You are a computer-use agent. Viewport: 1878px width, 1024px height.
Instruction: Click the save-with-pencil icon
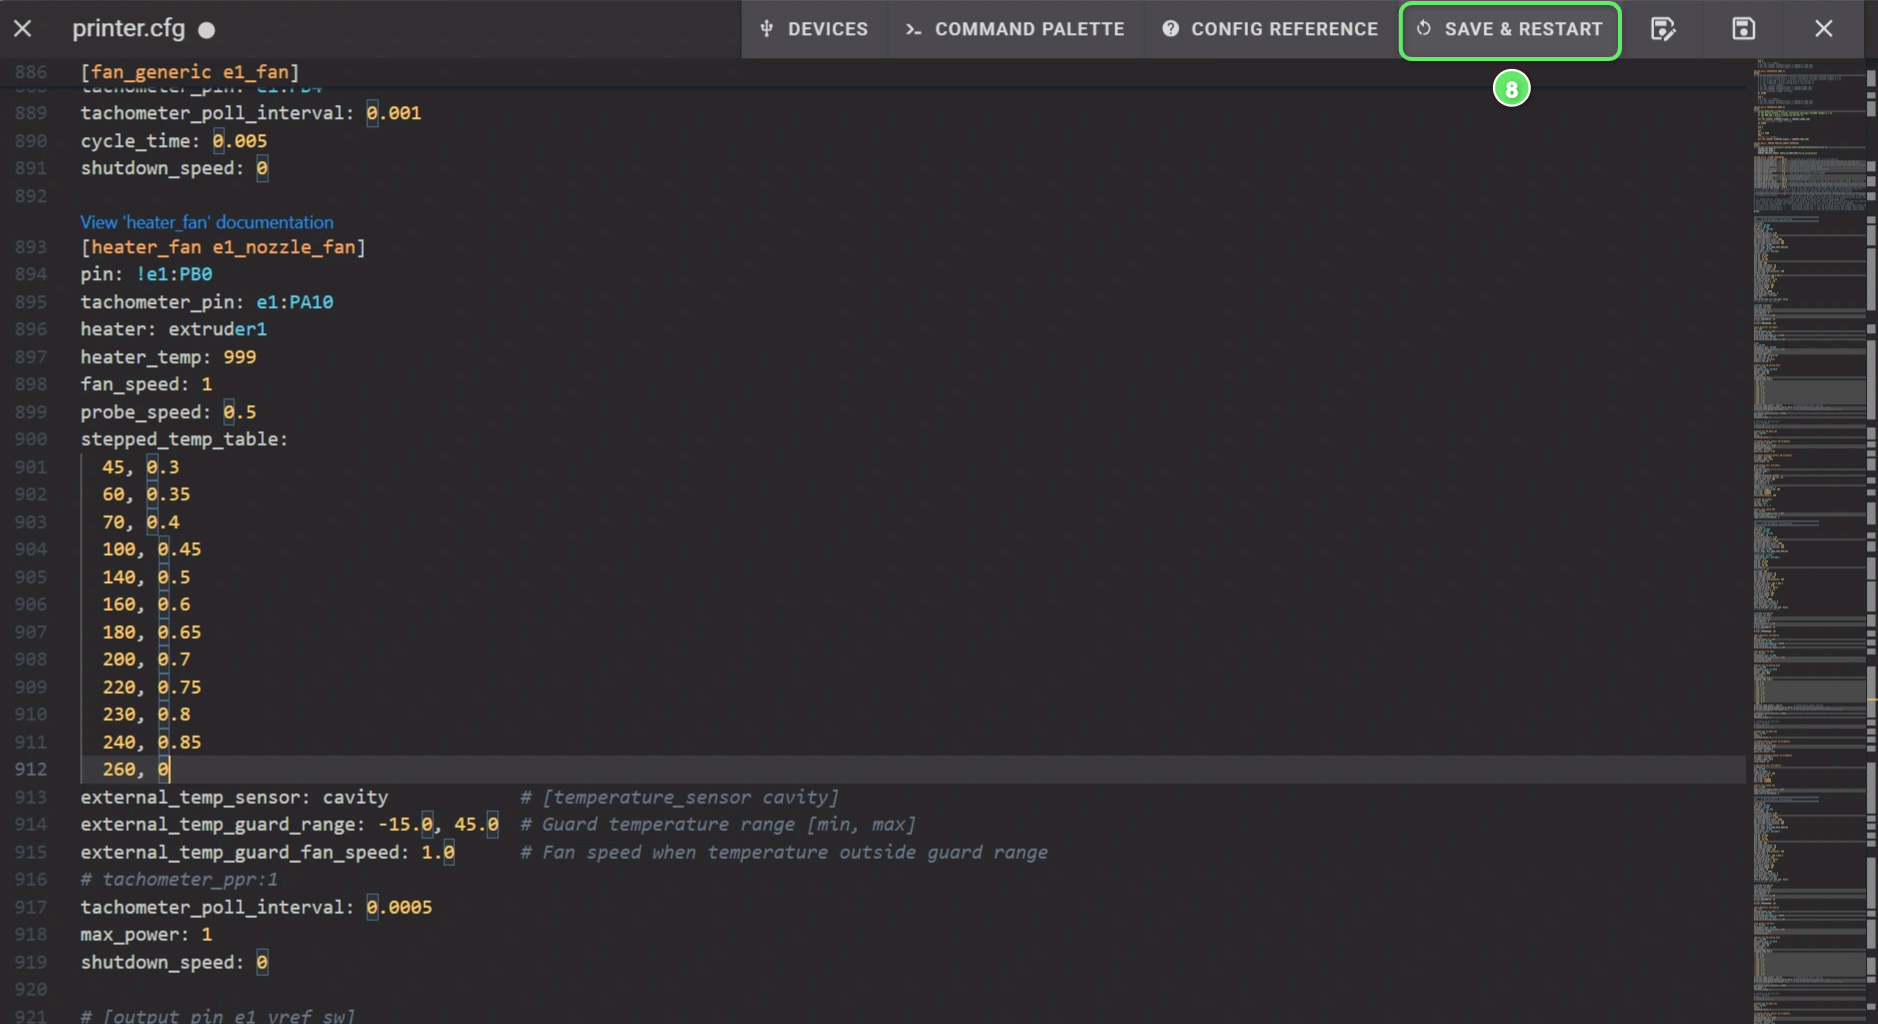pyautogui.click(x=1662, y=29)
